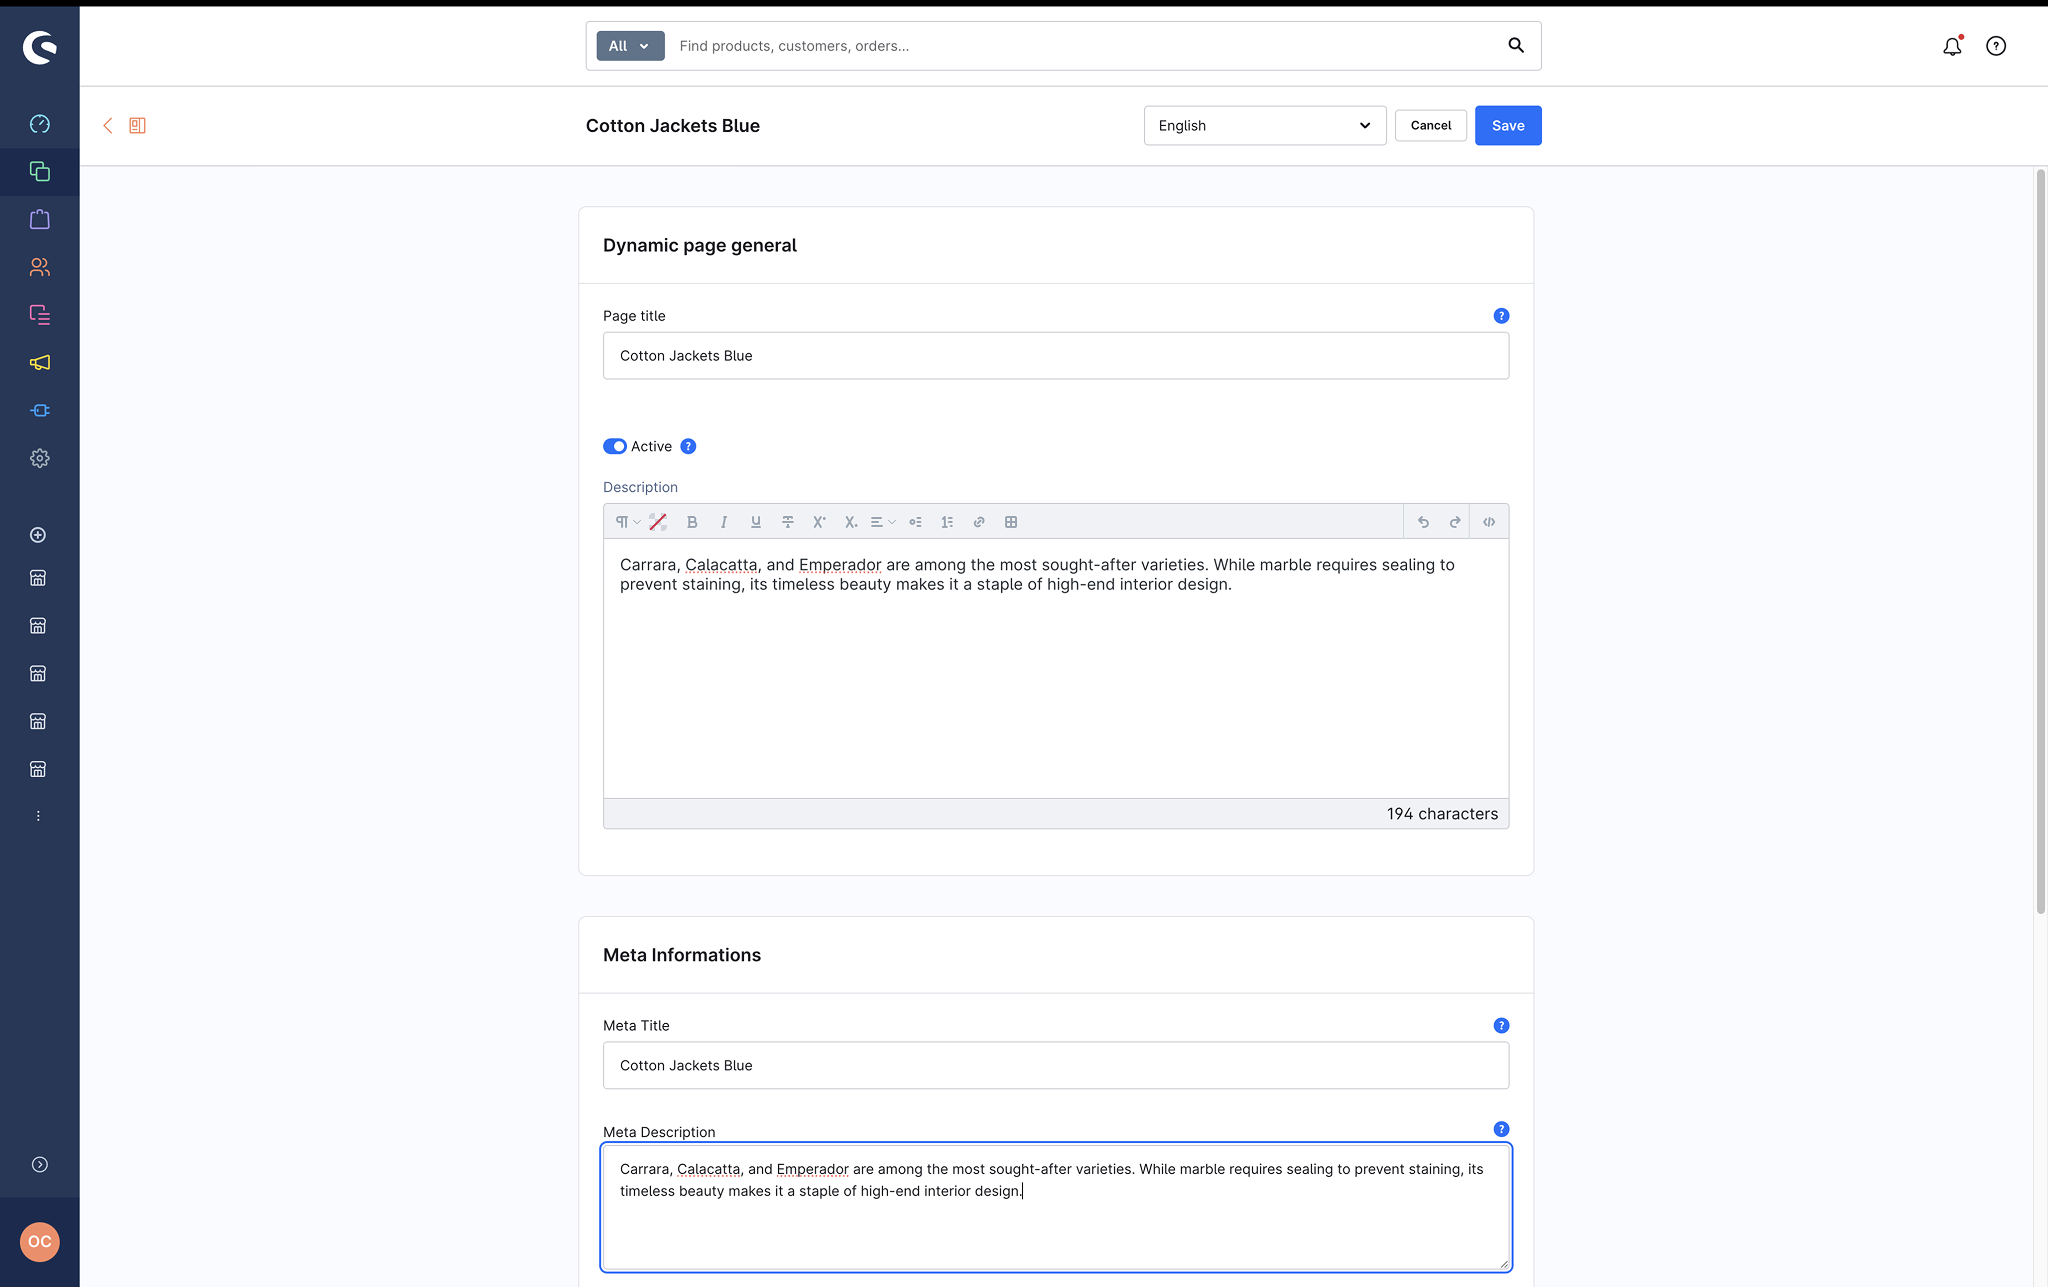Show more sales channels three-dot icon
Screen dimensions: 2048x1287
(x=38, y=816)
